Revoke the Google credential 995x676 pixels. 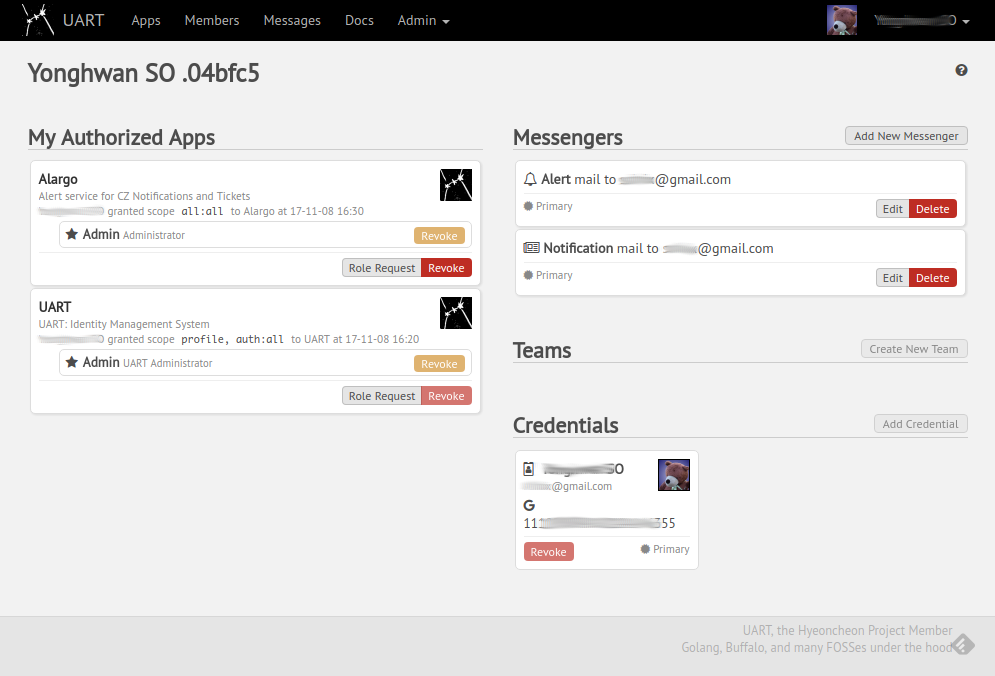(548, 552)
